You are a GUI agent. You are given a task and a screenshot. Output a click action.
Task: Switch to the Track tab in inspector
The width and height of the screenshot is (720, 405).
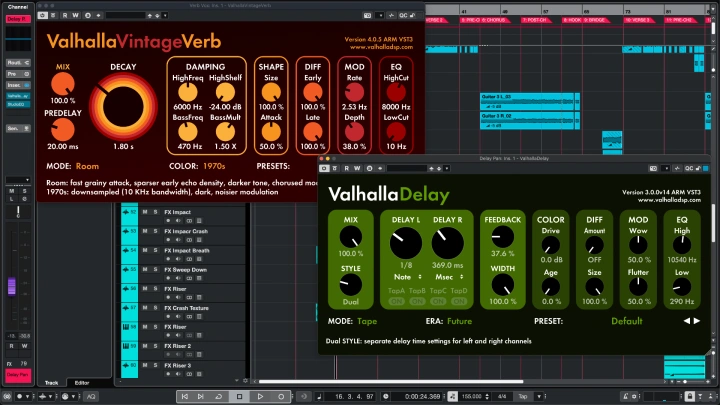51,382
